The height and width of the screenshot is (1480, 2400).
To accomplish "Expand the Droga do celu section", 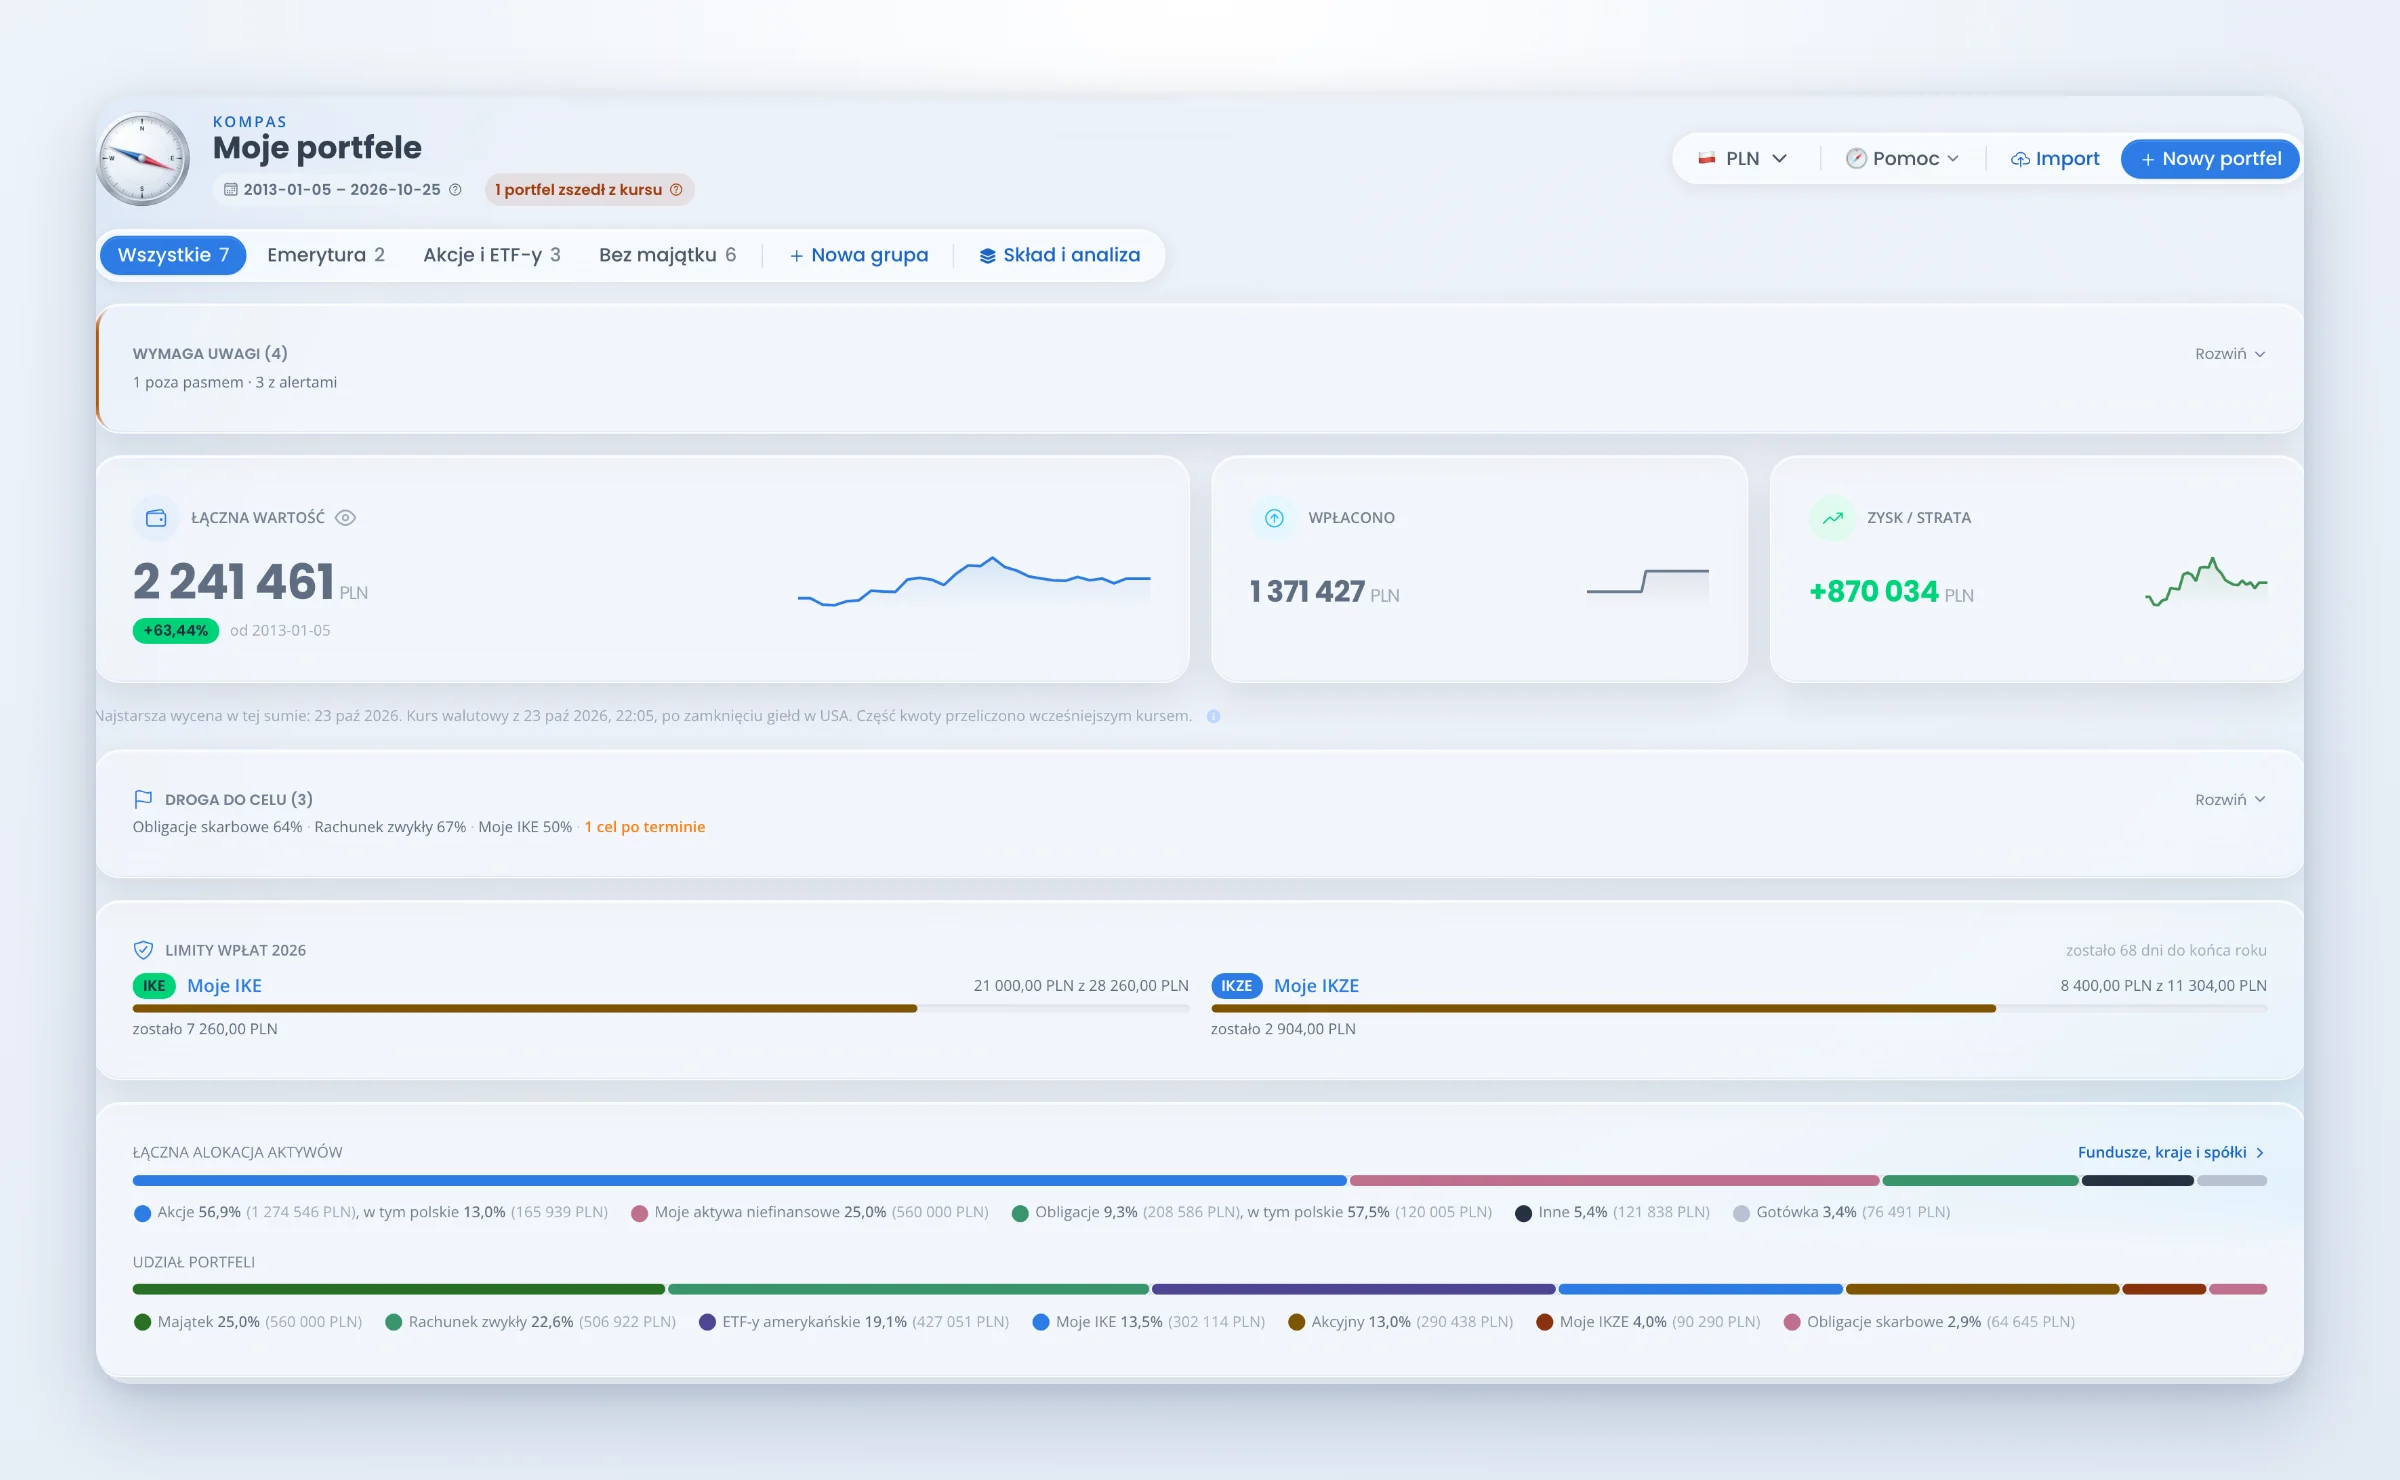I will pyautogui.click(x=2230, y=800).
